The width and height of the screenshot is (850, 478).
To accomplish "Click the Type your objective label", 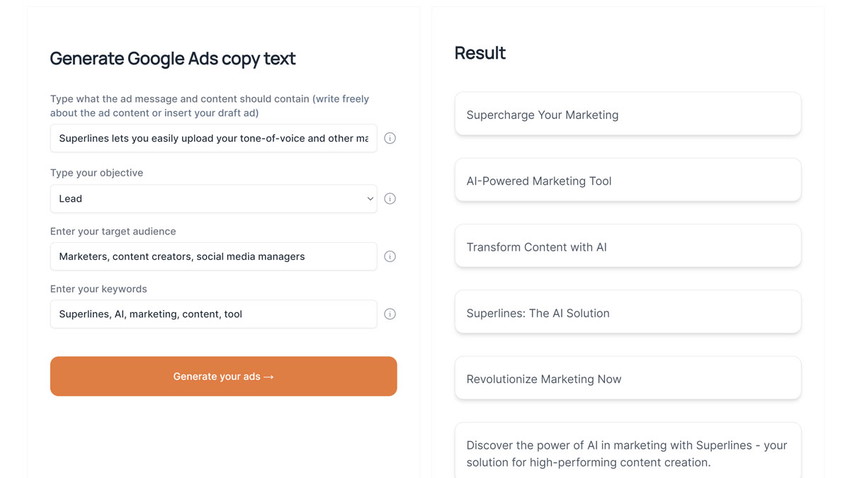I will coord(96,173).
